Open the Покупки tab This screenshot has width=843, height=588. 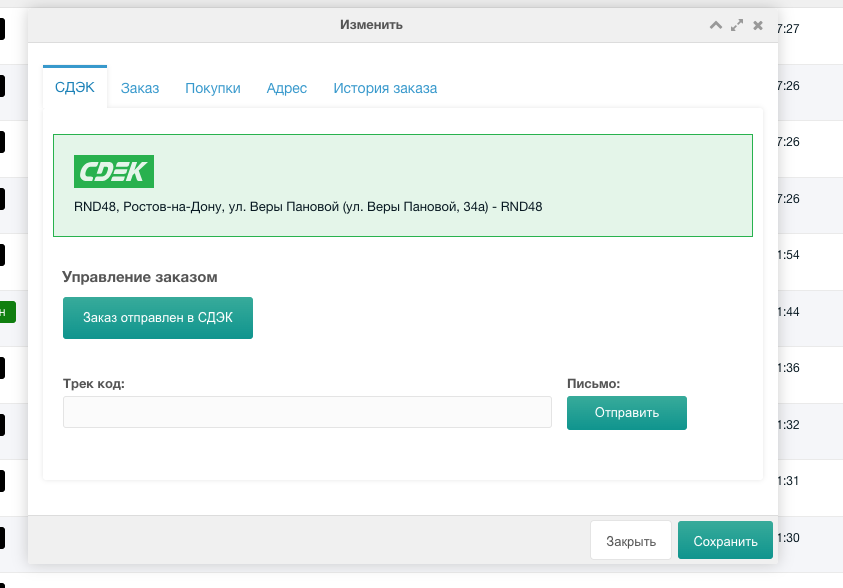point(213,88)
